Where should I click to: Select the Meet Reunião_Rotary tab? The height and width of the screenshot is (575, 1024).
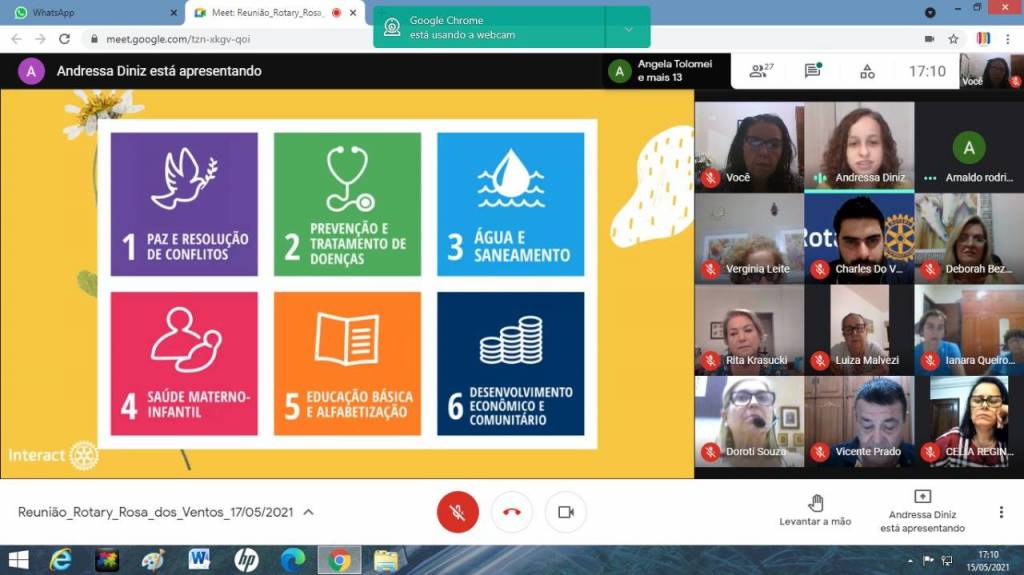pos(270,13)
